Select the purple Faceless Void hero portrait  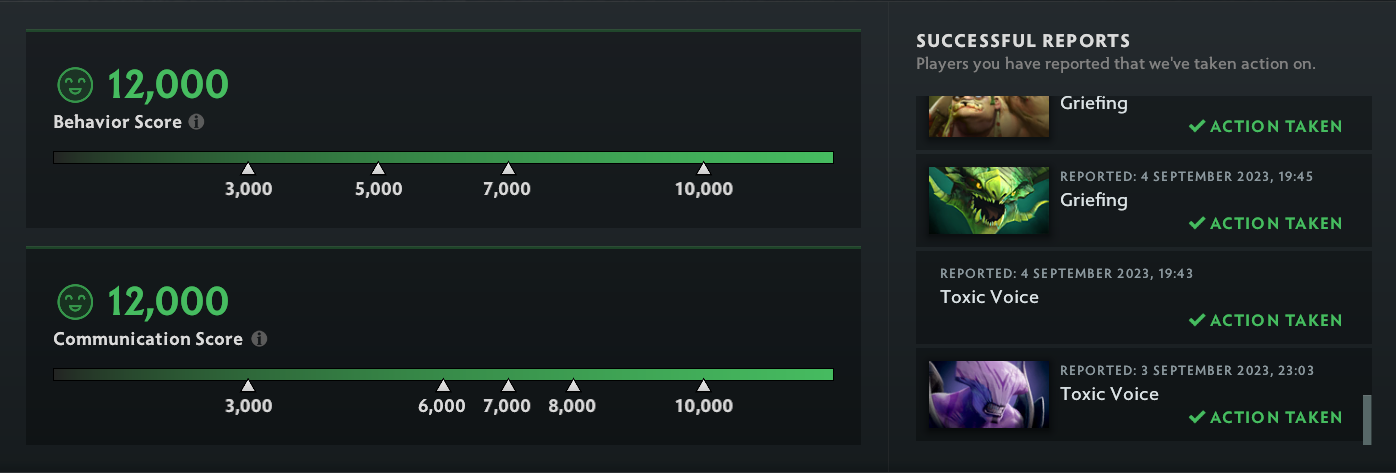[988, 394]
